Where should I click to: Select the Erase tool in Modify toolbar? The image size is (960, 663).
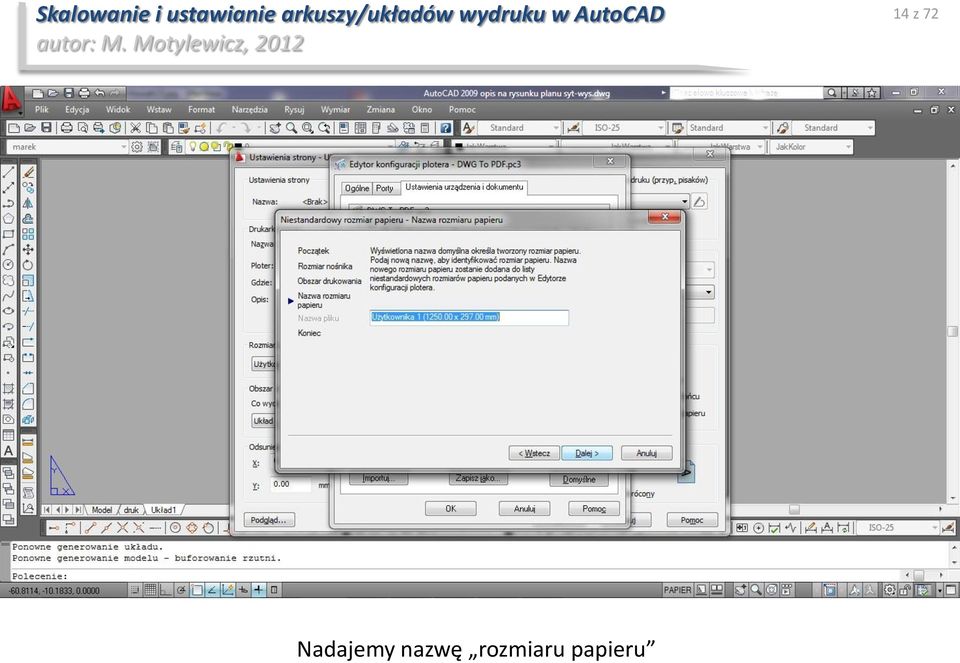tap(28, 173)
